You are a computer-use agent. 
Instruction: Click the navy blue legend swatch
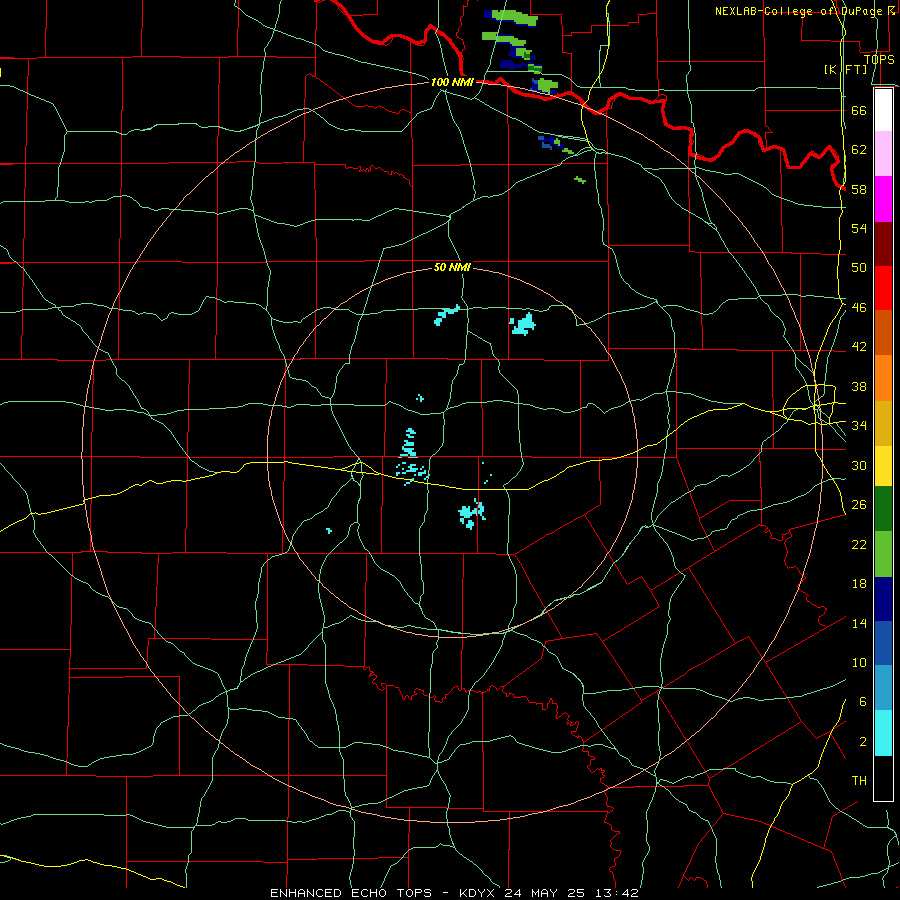coord(883,599)
